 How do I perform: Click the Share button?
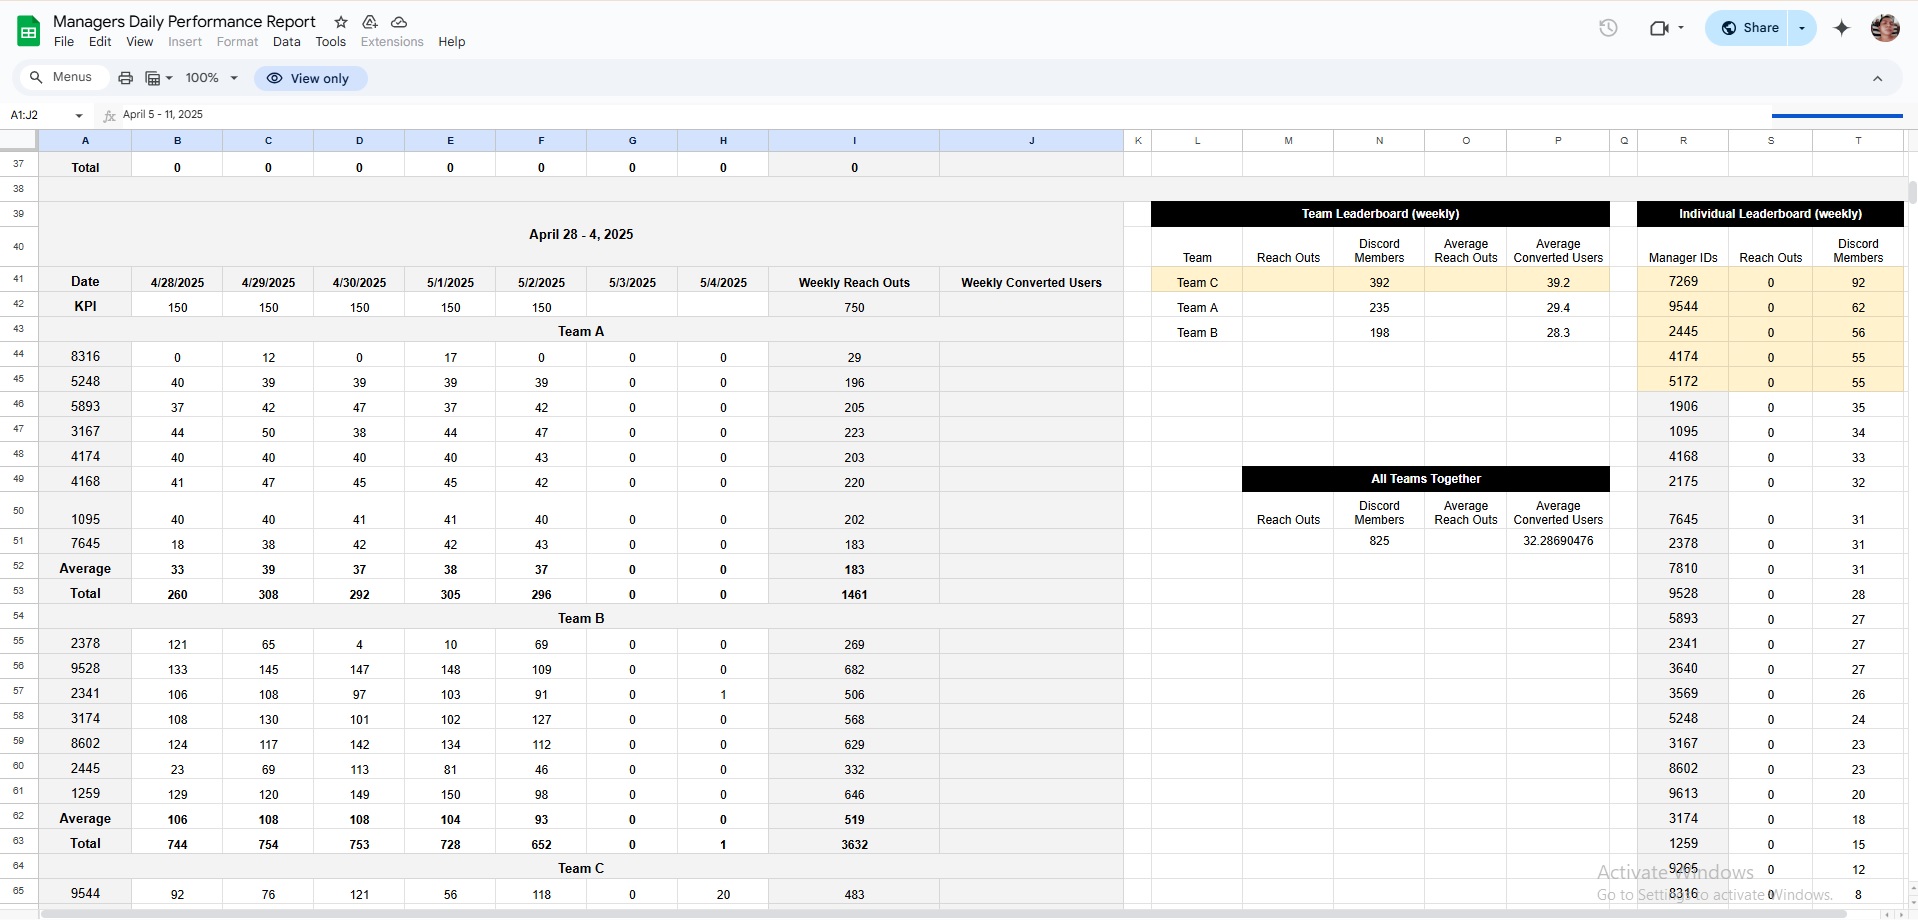pos(1750,28)
